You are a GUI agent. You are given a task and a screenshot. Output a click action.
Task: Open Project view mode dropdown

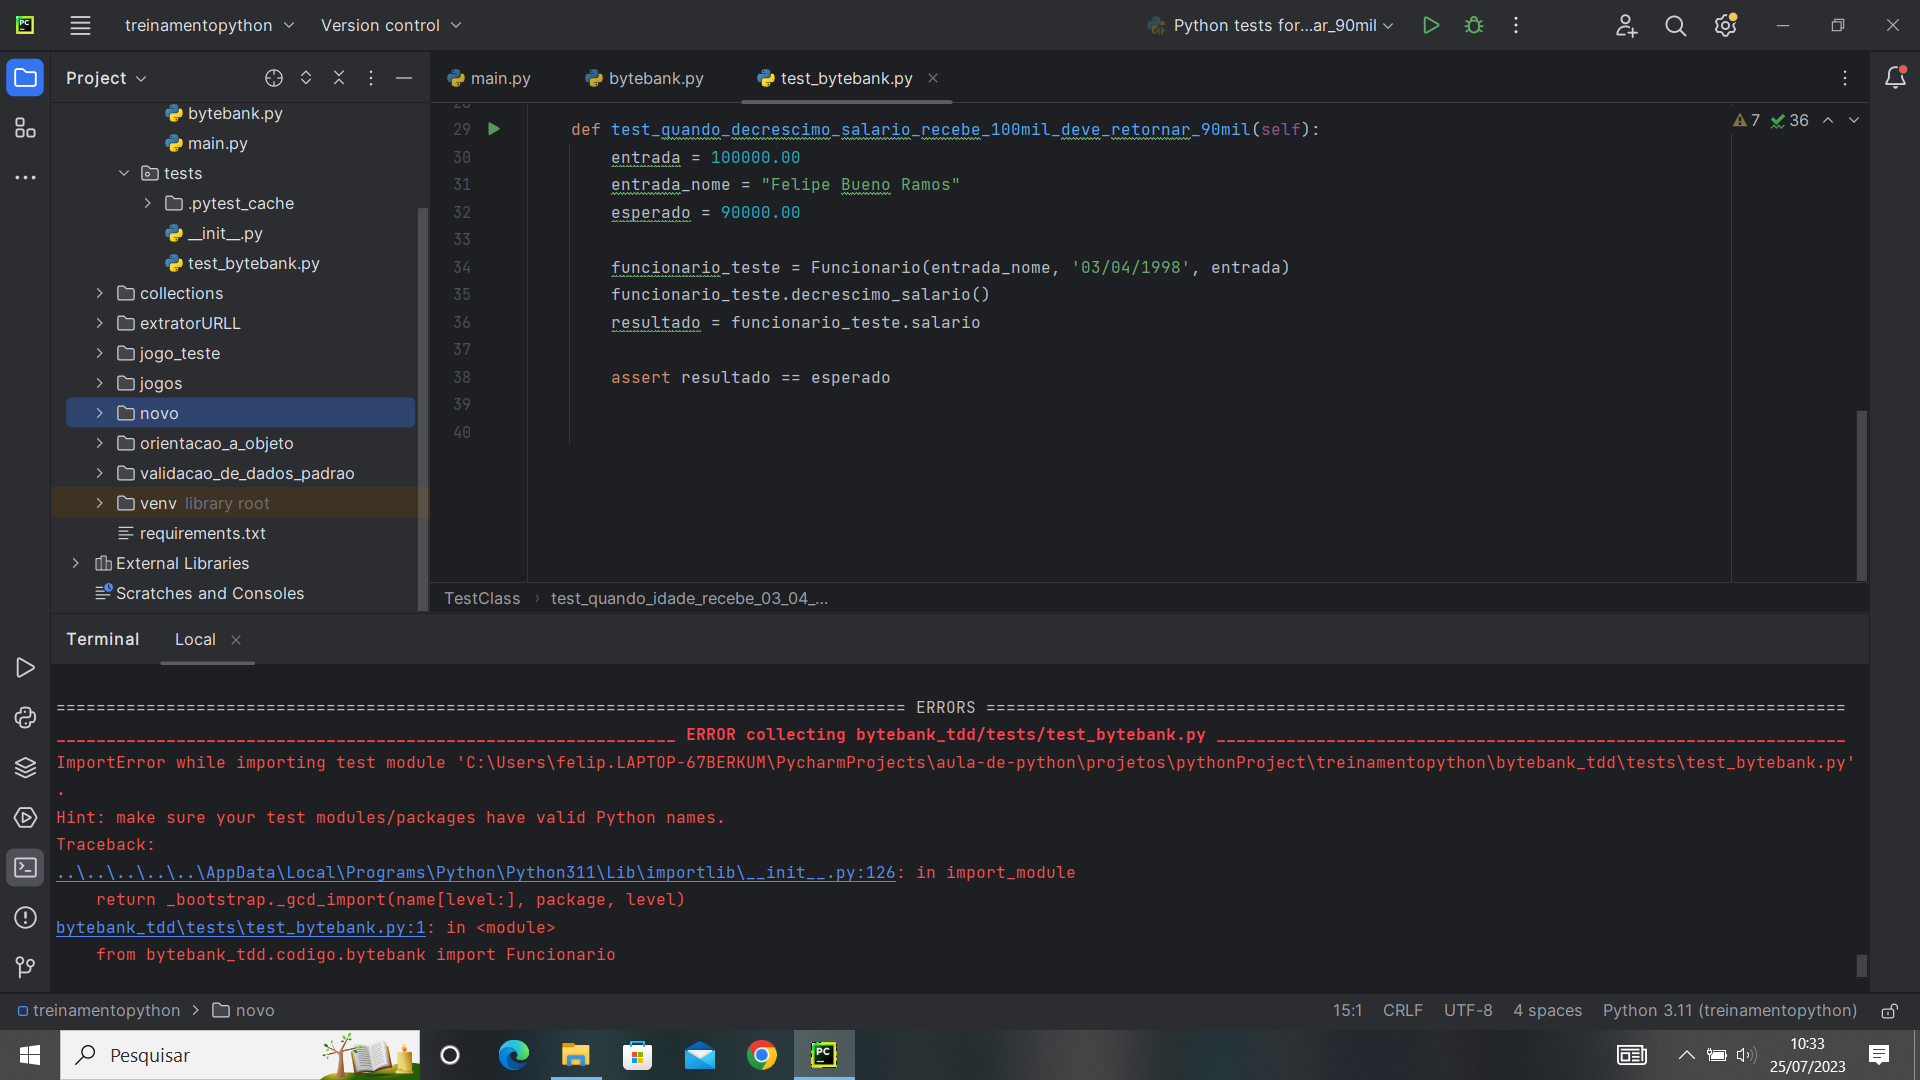click(106, 78)
